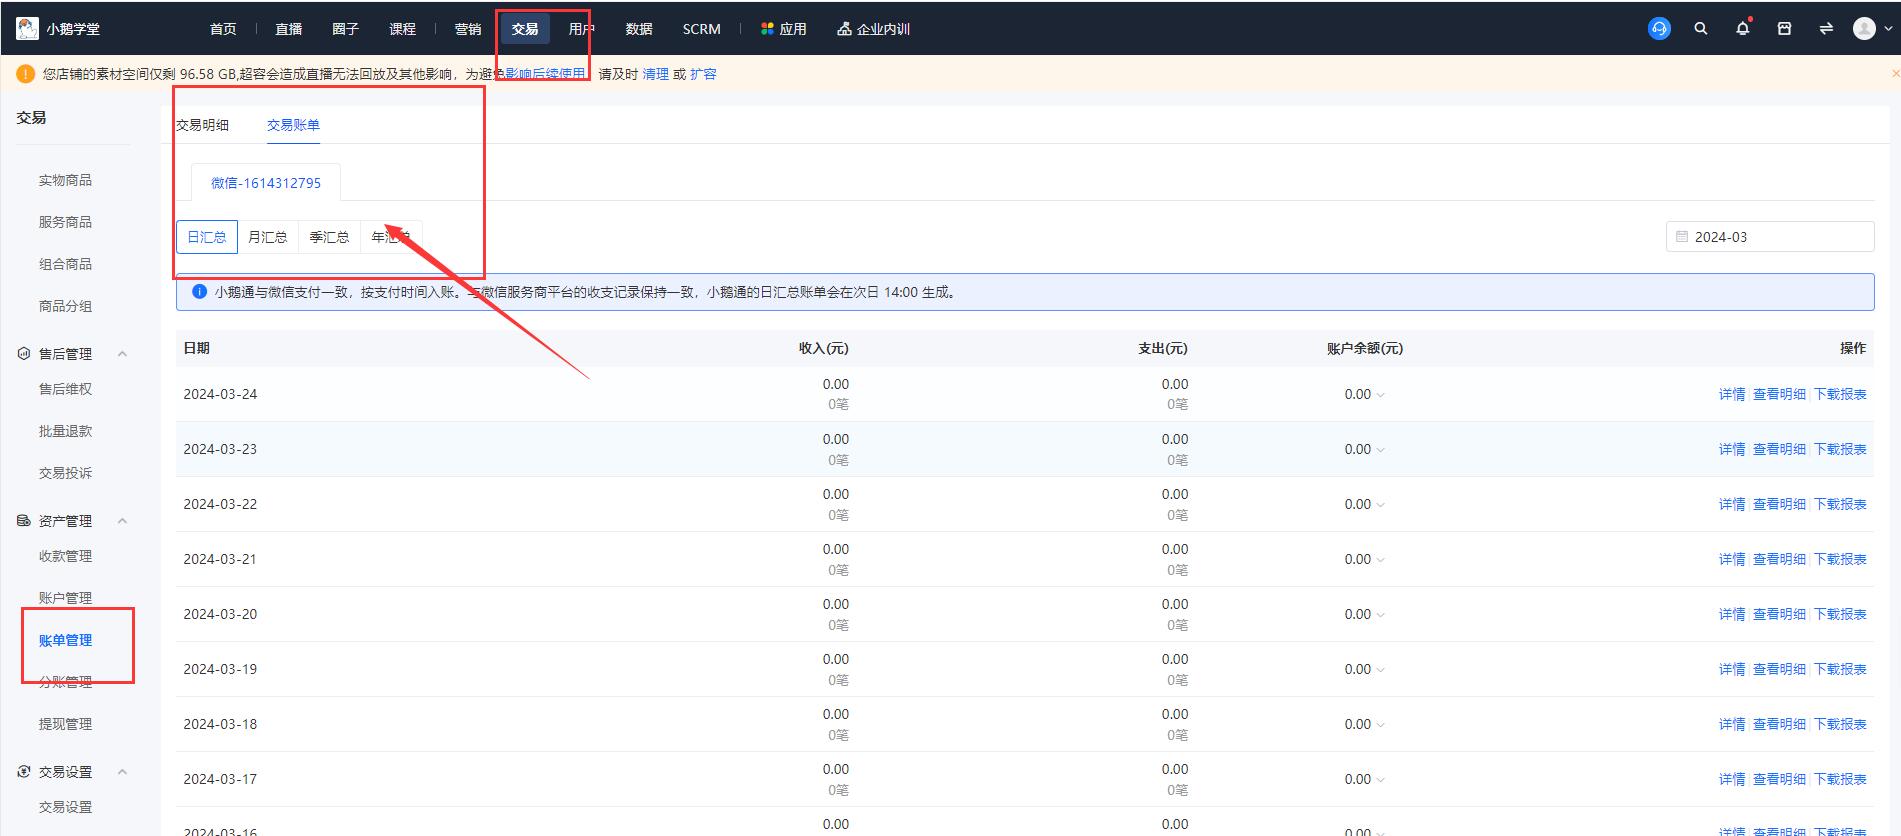Click the shop storefront icon

1784,29
